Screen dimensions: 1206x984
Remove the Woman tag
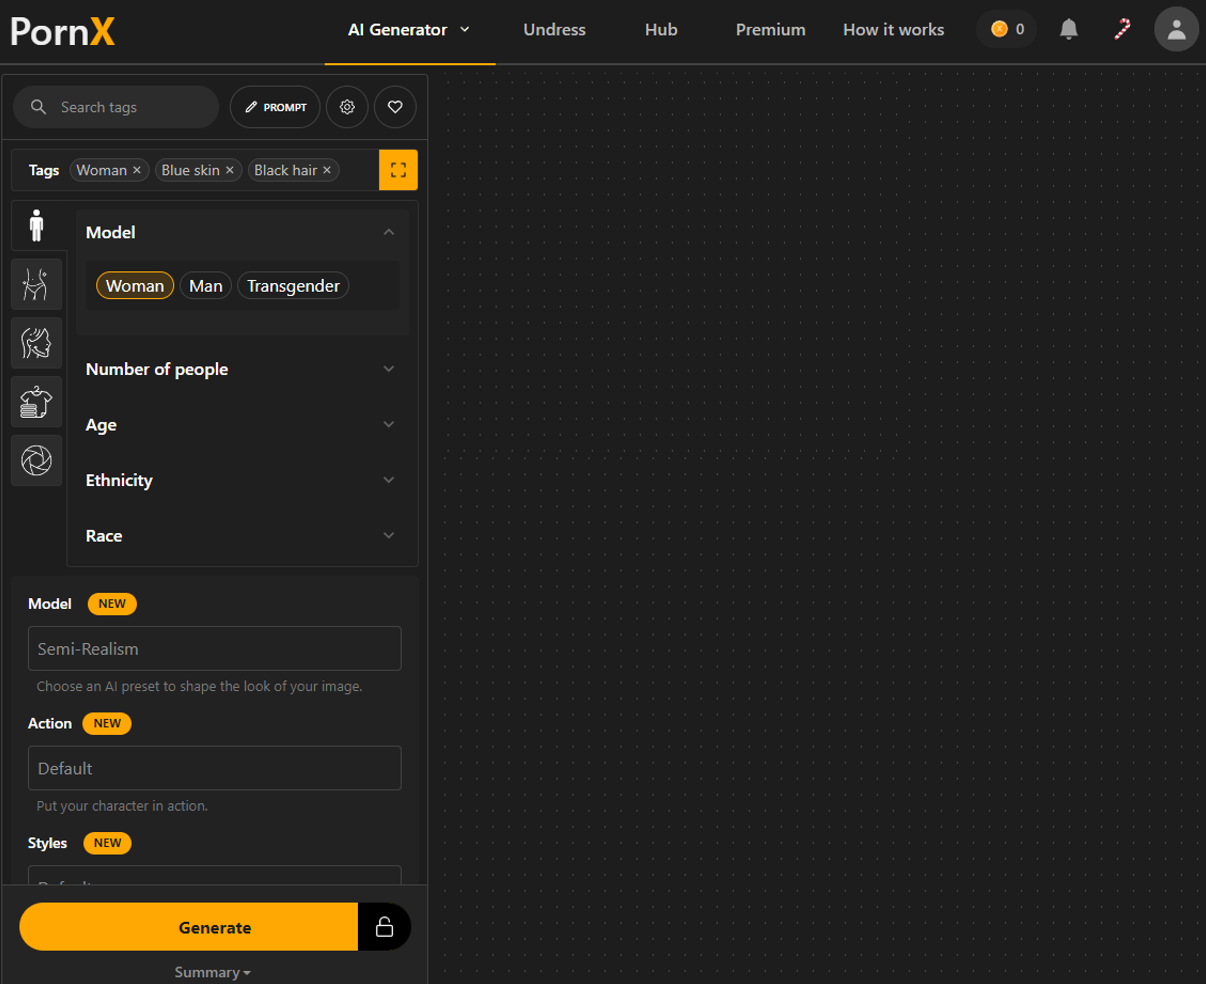[137, 170]
